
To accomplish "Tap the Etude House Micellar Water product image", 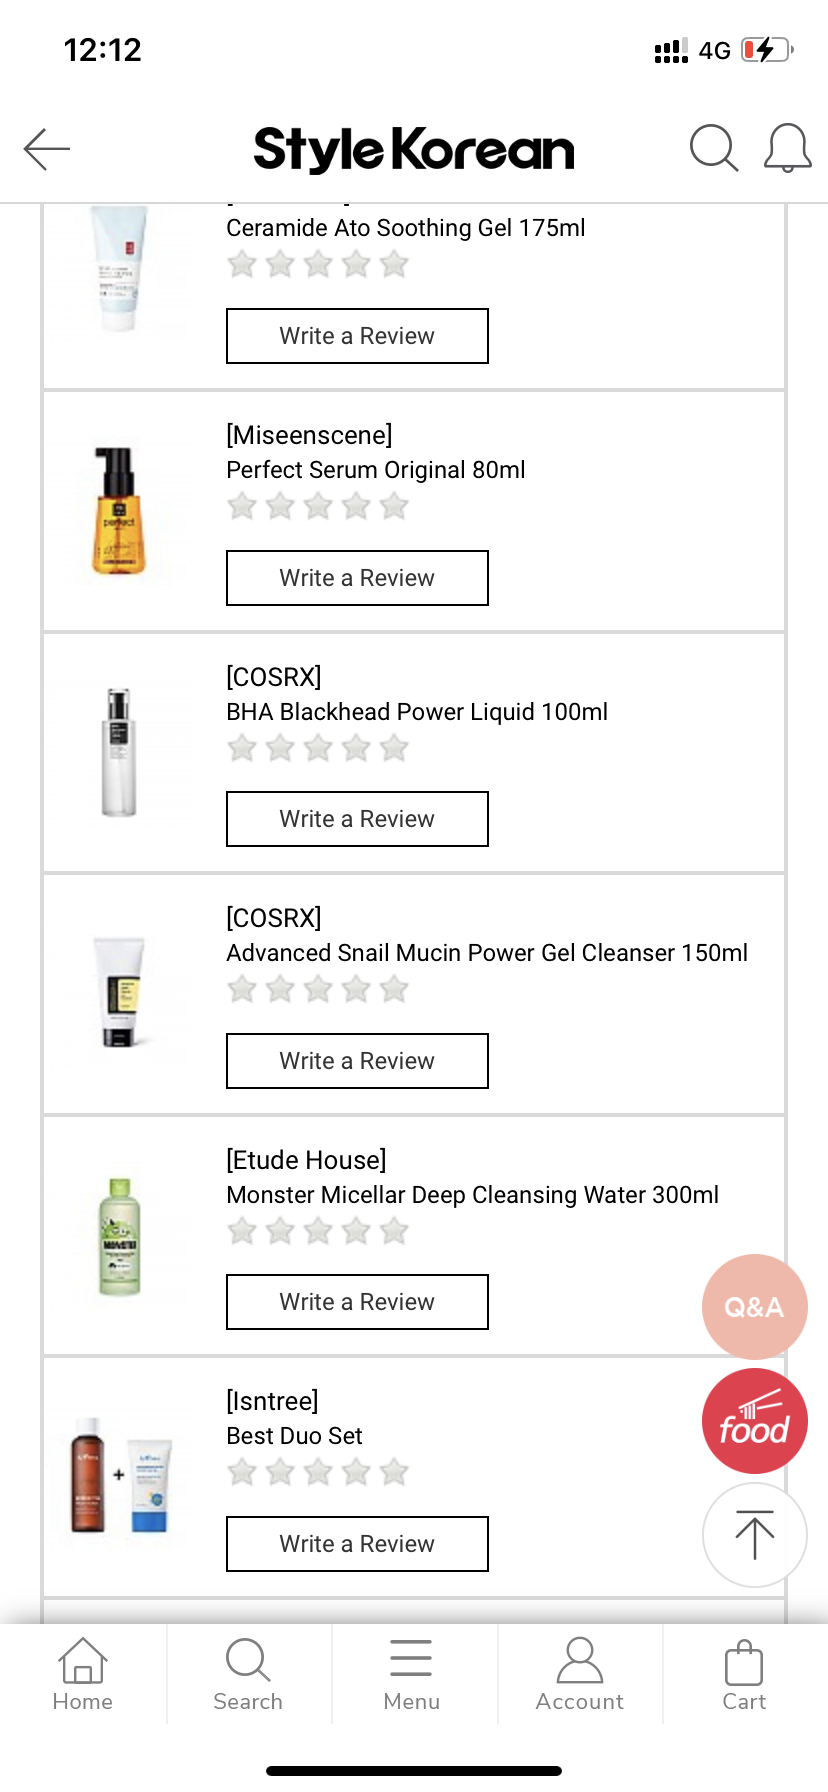I will coord(119,1237).
